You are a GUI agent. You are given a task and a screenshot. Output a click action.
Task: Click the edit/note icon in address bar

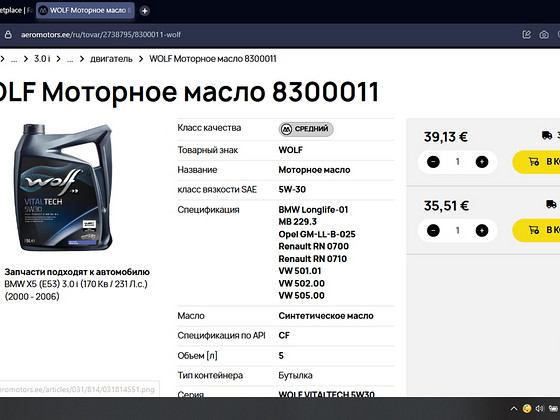coord(526,35)
